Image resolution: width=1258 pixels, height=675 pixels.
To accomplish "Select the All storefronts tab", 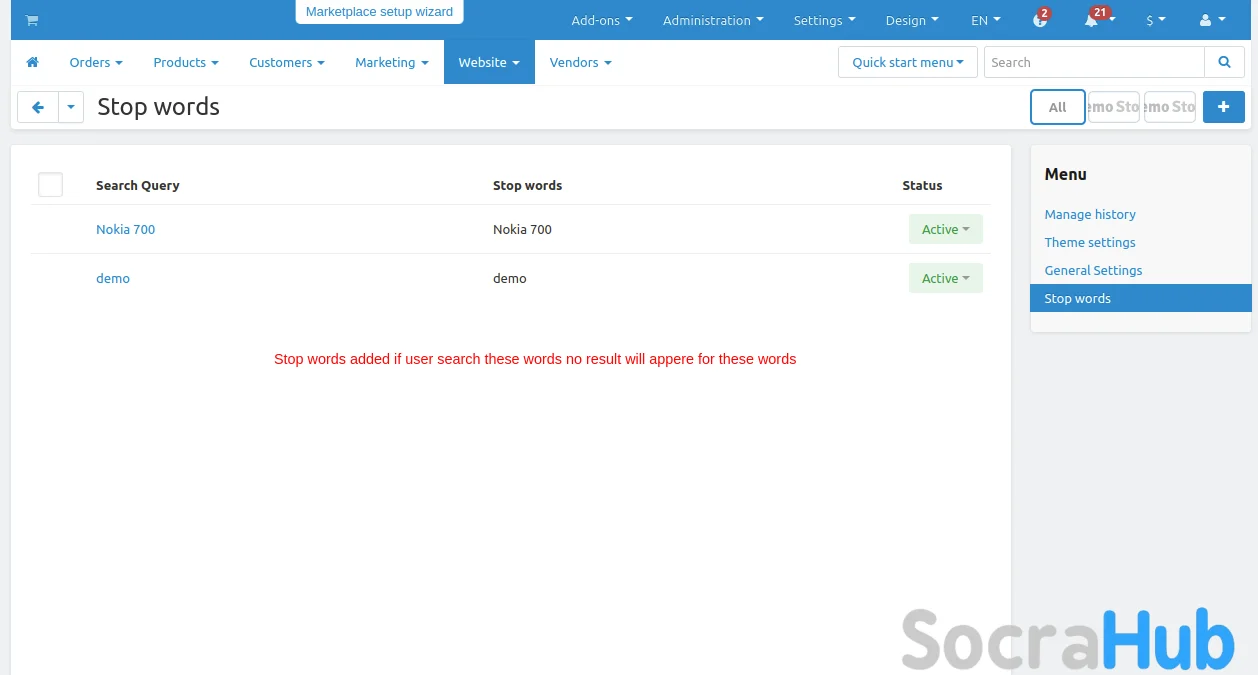I will (1057, 107).
